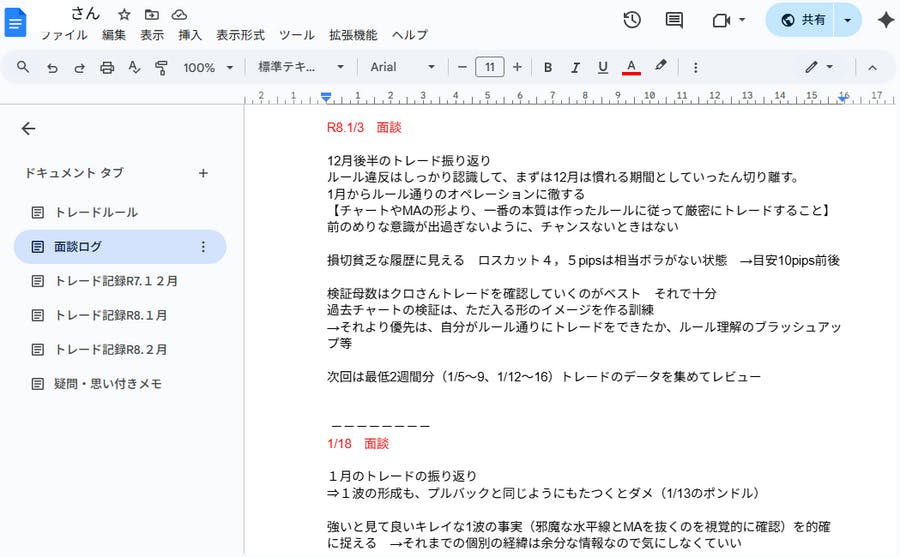Click the spell check icon
Viewport: 900px width, 557px height.
[x=134, y=67]
